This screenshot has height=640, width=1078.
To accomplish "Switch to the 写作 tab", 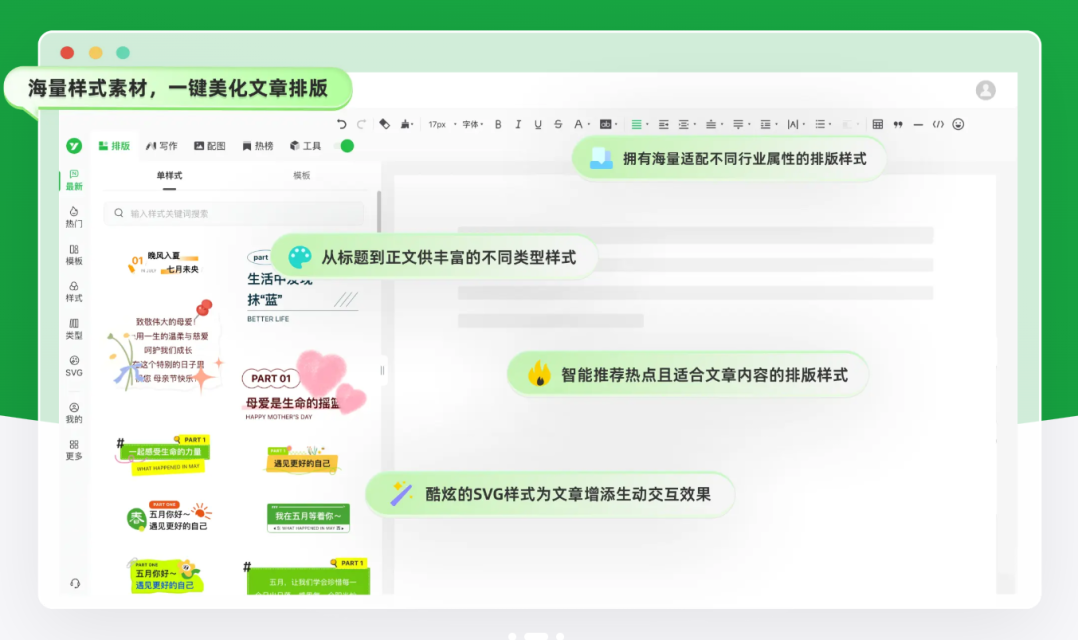I will (161, 146).
